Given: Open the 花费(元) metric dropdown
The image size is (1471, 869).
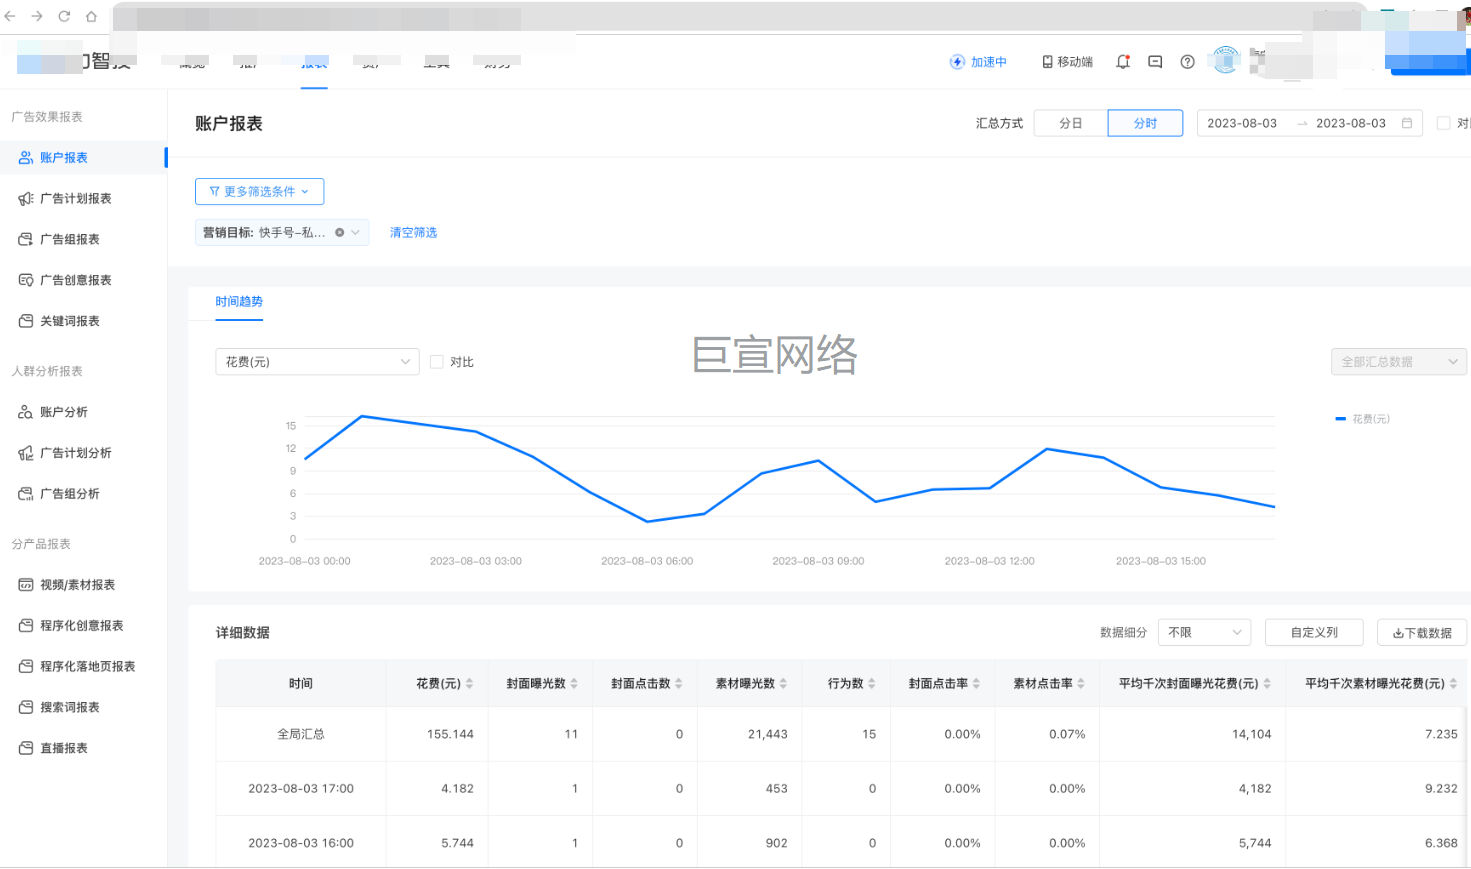Looking at the screenshot, I should click(x=317, y=362).
